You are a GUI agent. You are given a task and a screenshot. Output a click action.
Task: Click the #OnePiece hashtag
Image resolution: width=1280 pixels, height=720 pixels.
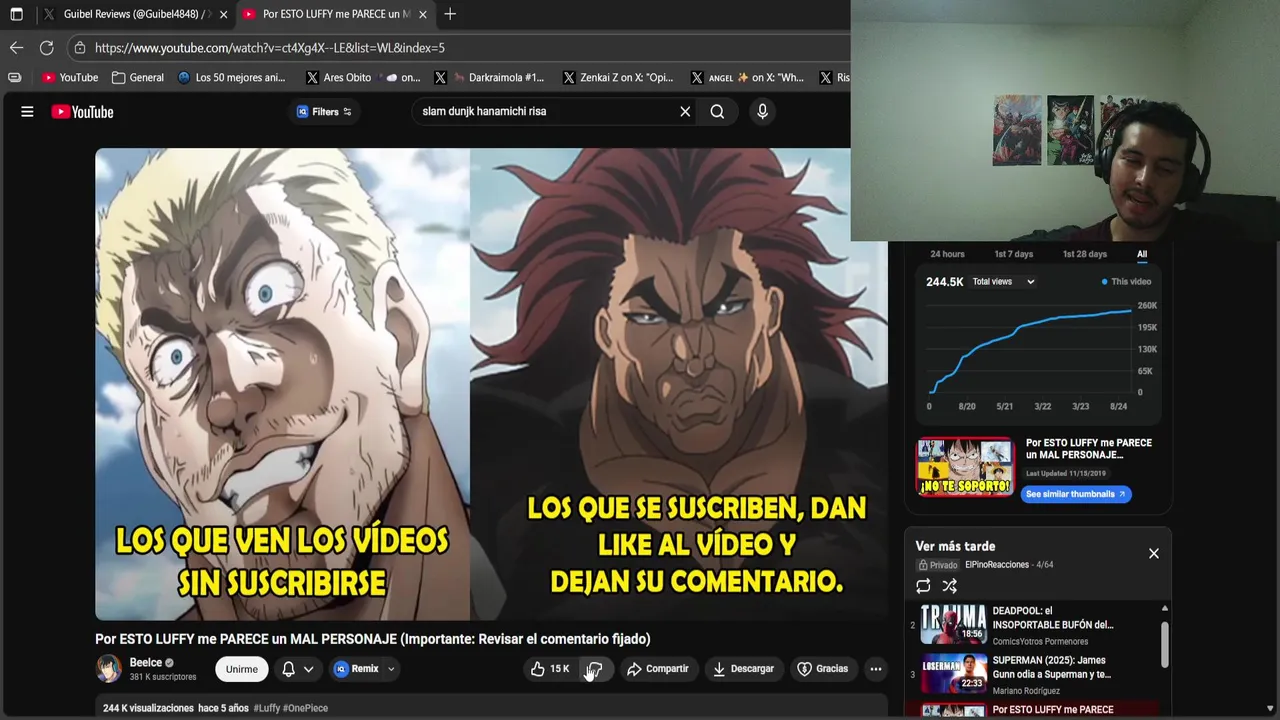tap(306, 708)
